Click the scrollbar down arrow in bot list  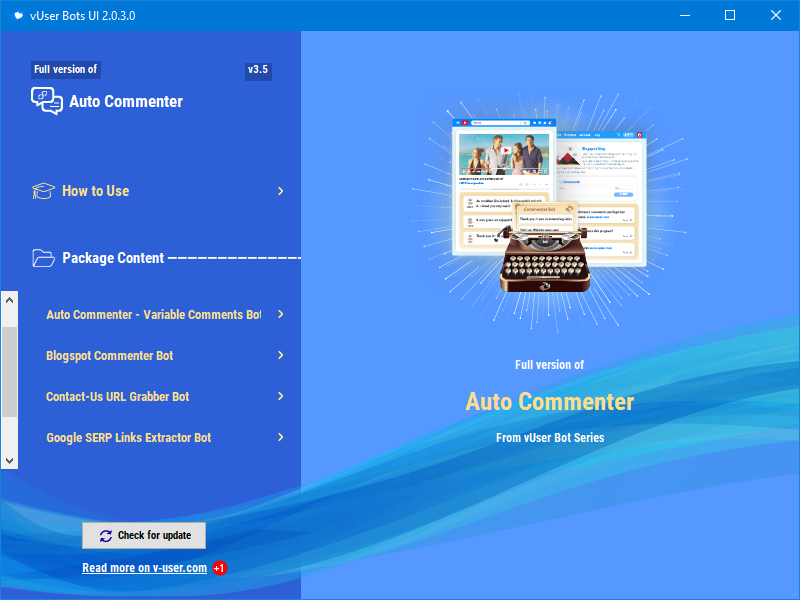coord(9,460)
